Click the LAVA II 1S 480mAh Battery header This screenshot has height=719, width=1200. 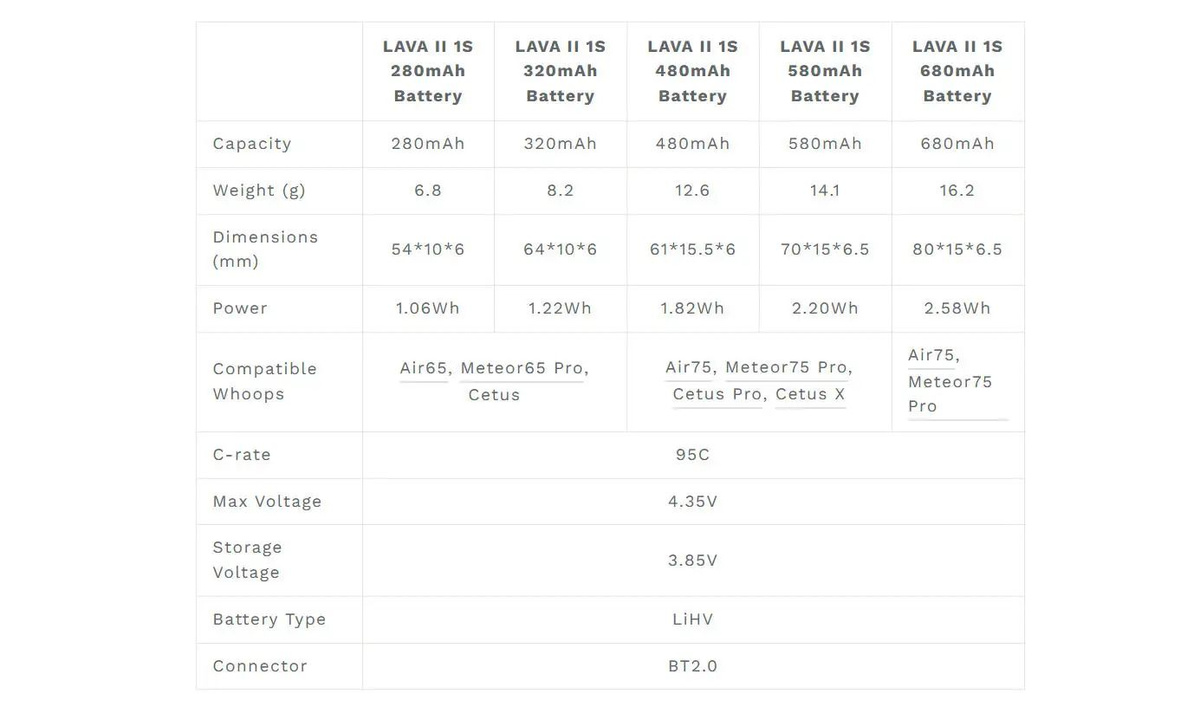tap(692, 71)
